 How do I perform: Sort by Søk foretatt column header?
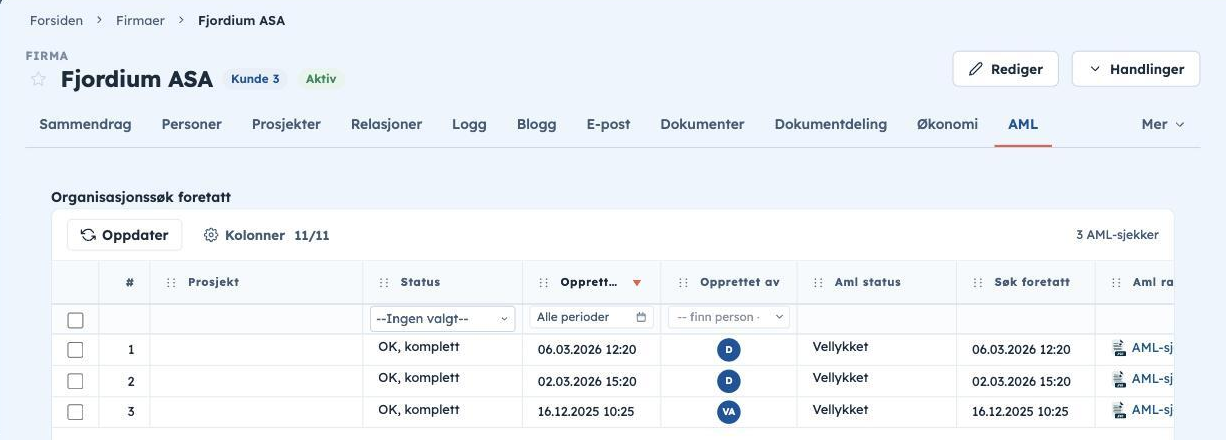pos(1032,282)
